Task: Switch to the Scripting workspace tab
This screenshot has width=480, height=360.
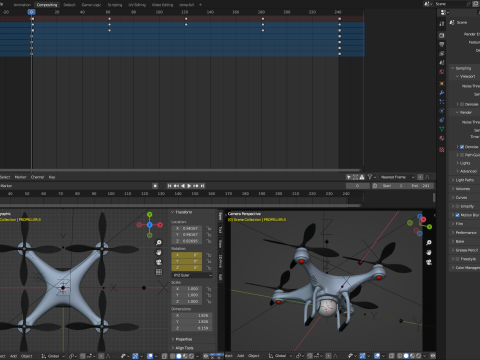Action: click(x=115, y=5)
